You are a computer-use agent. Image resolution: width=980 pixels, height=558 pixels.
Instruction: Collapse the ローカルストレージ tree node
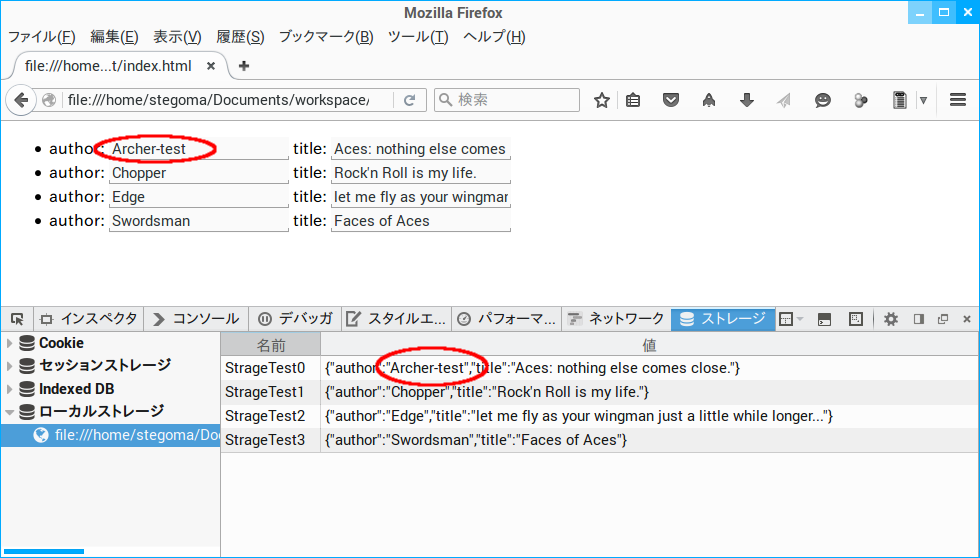9,412
